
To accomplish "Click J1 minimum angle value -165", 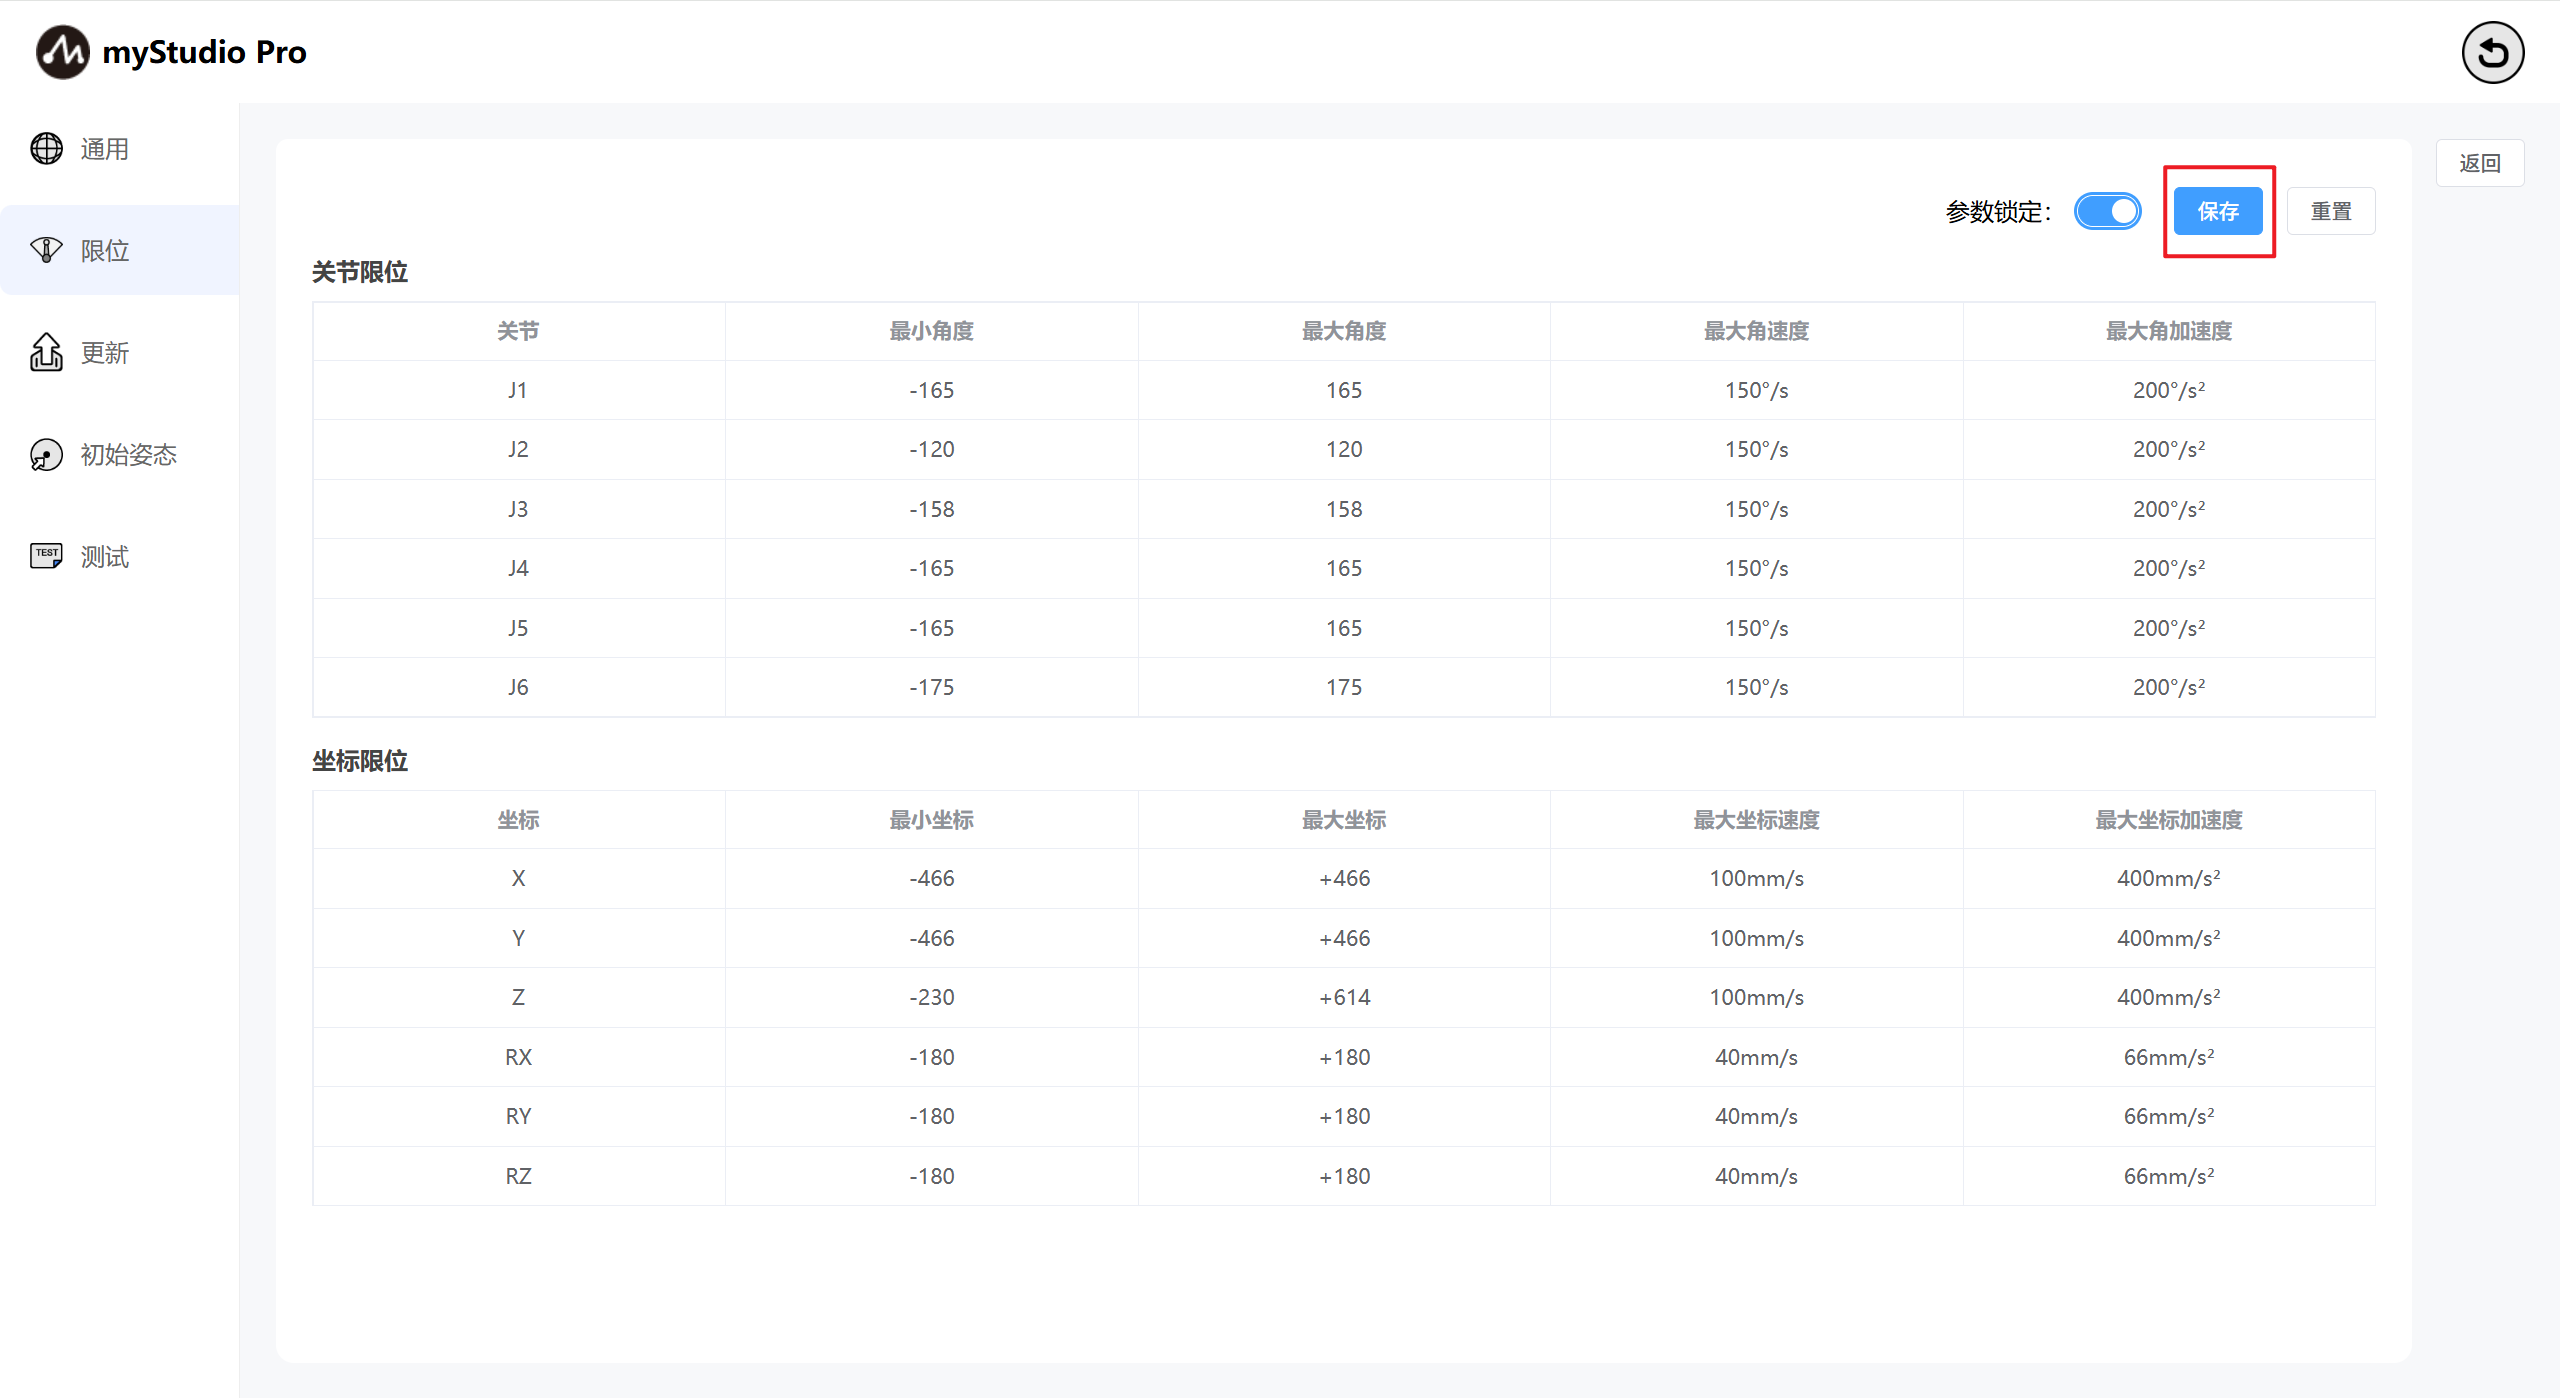I will (931, 390).
